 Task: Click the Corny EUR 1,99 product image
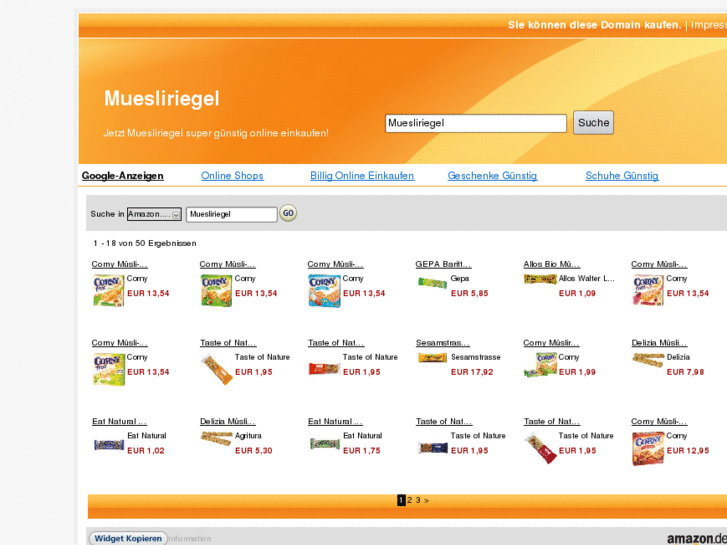pos(540,365)
